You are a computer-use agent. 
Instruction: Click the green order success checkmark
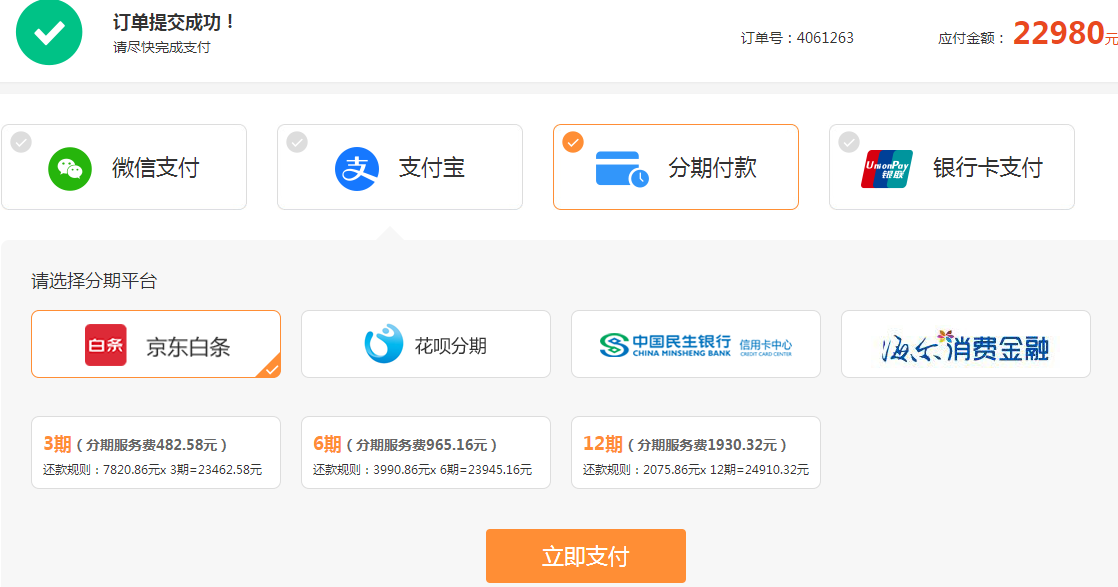pyautogui.click(x=48, y=32)
